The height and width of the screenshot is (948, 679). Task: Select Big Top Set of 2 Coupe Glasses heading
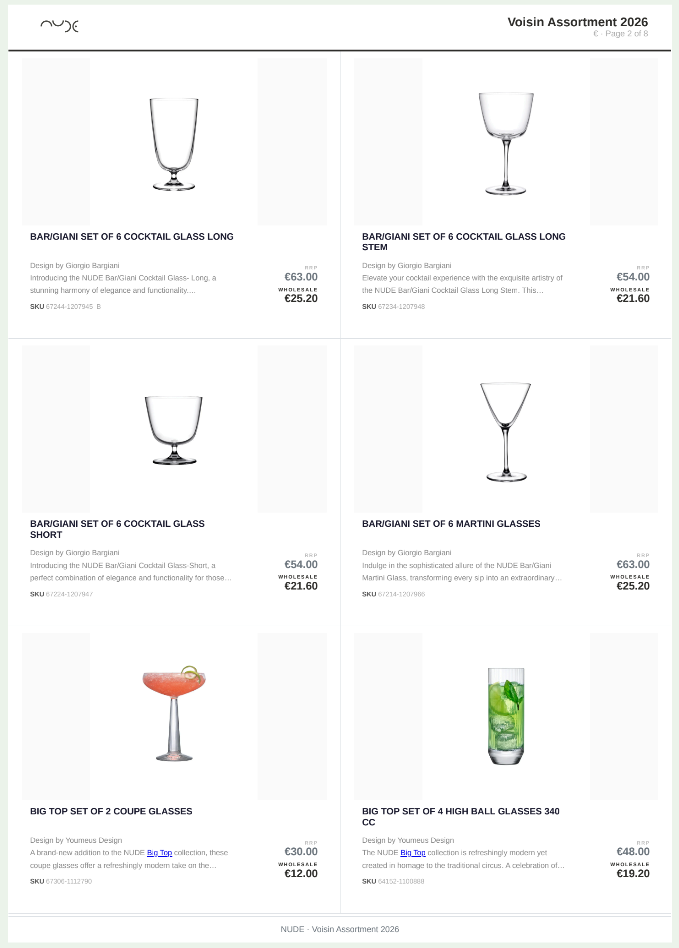tap(111, 811)
